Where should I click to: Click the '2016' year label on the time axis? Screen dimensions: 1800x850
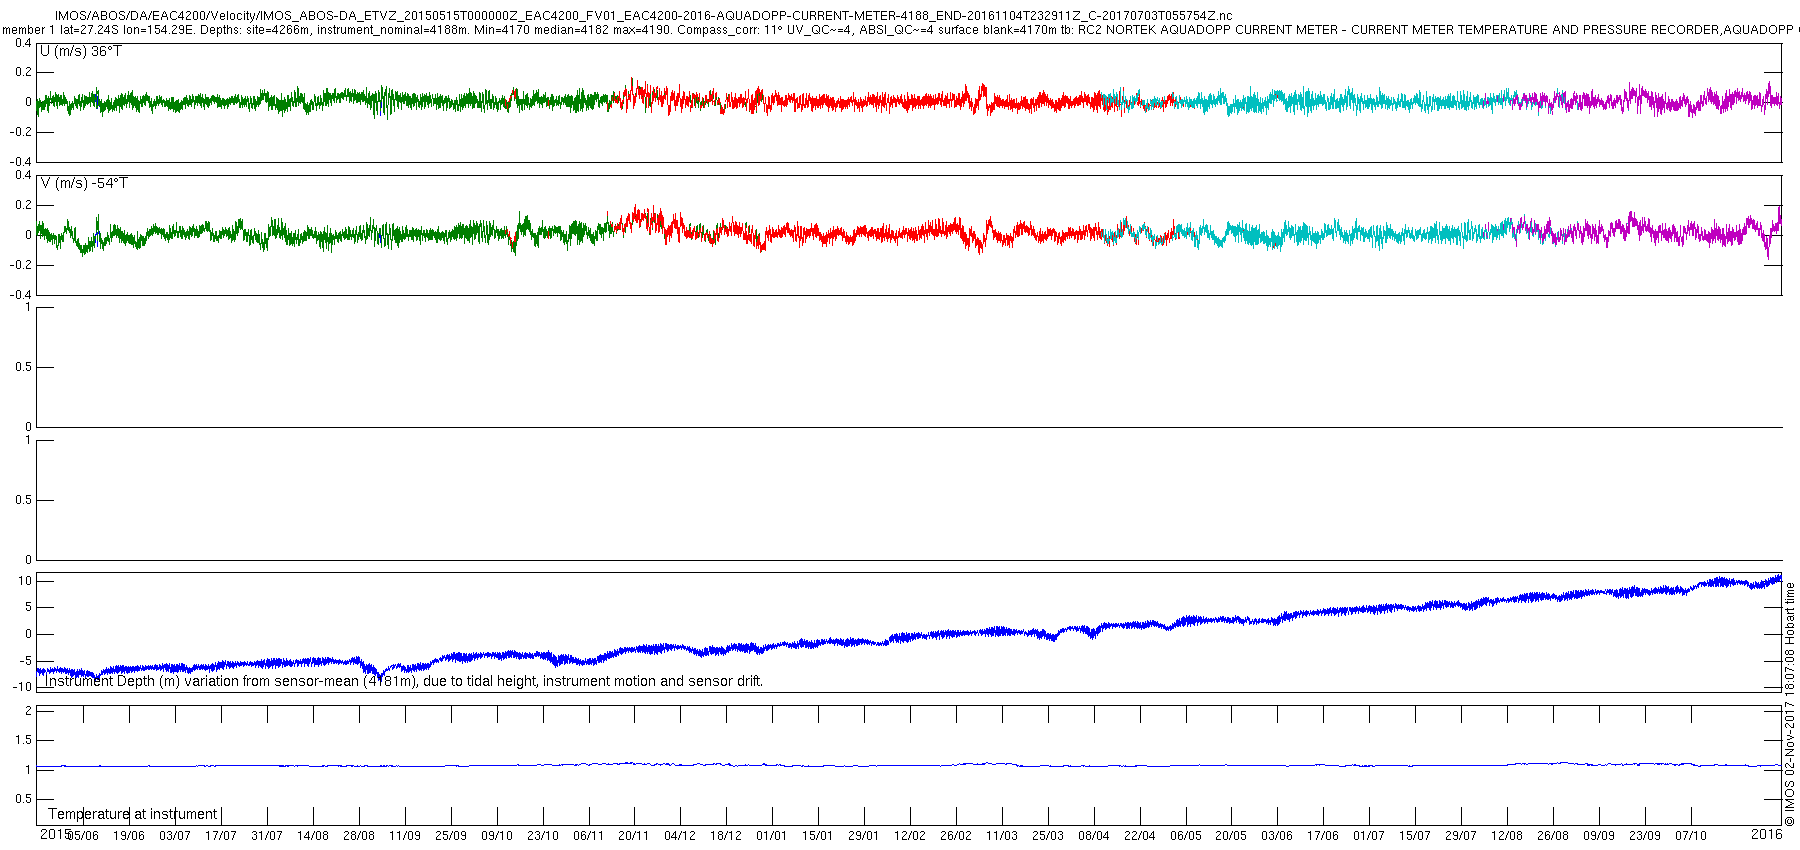point(1767,834)
